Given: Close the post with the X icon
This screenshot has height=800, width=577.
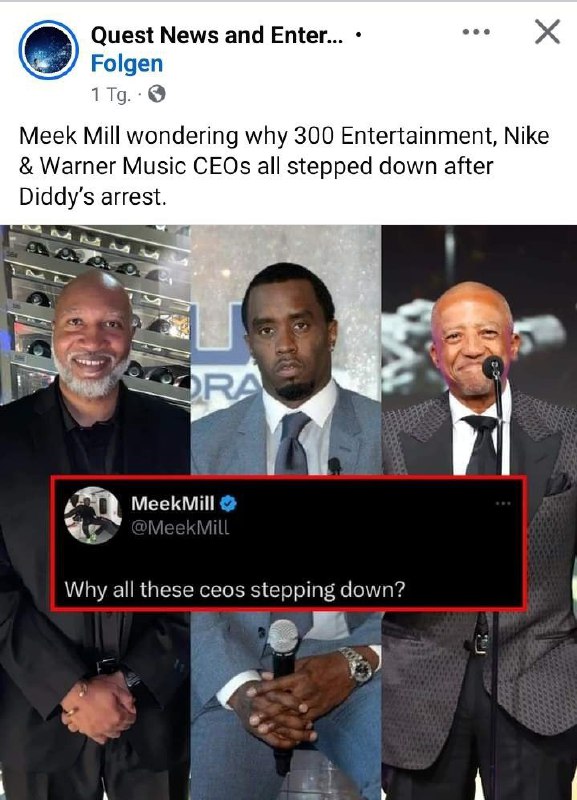Looking at the screenshot, I should point(547,32).
